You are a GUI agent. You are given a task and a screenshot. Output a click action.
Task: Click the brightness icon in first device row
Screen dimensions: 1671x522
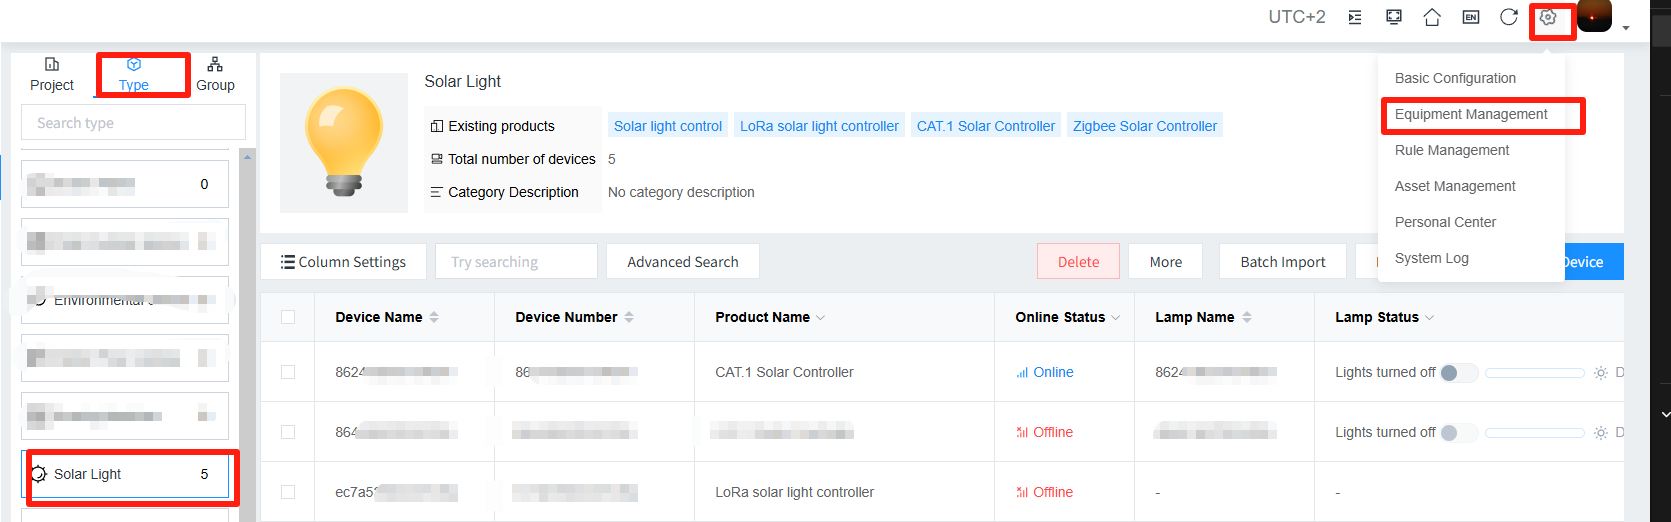pos(1600,373)
